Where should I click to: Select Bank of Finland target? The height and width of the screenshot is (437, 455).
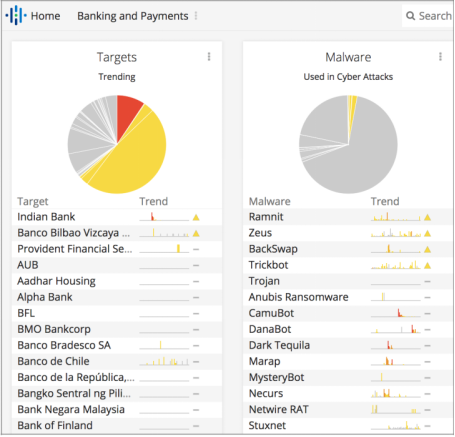pyautogui.click(x=117, y=425)
